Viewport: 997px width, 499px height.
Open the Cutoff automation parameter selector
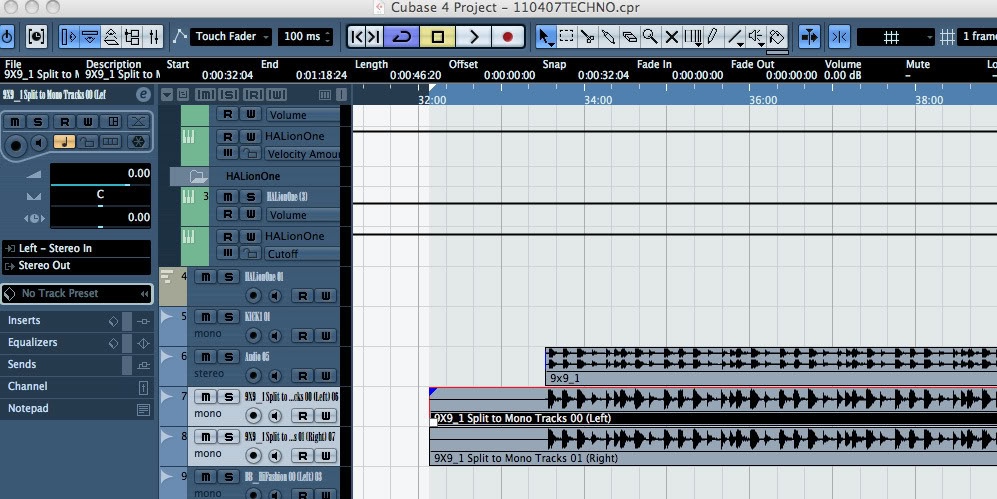[x=302, y=254]
